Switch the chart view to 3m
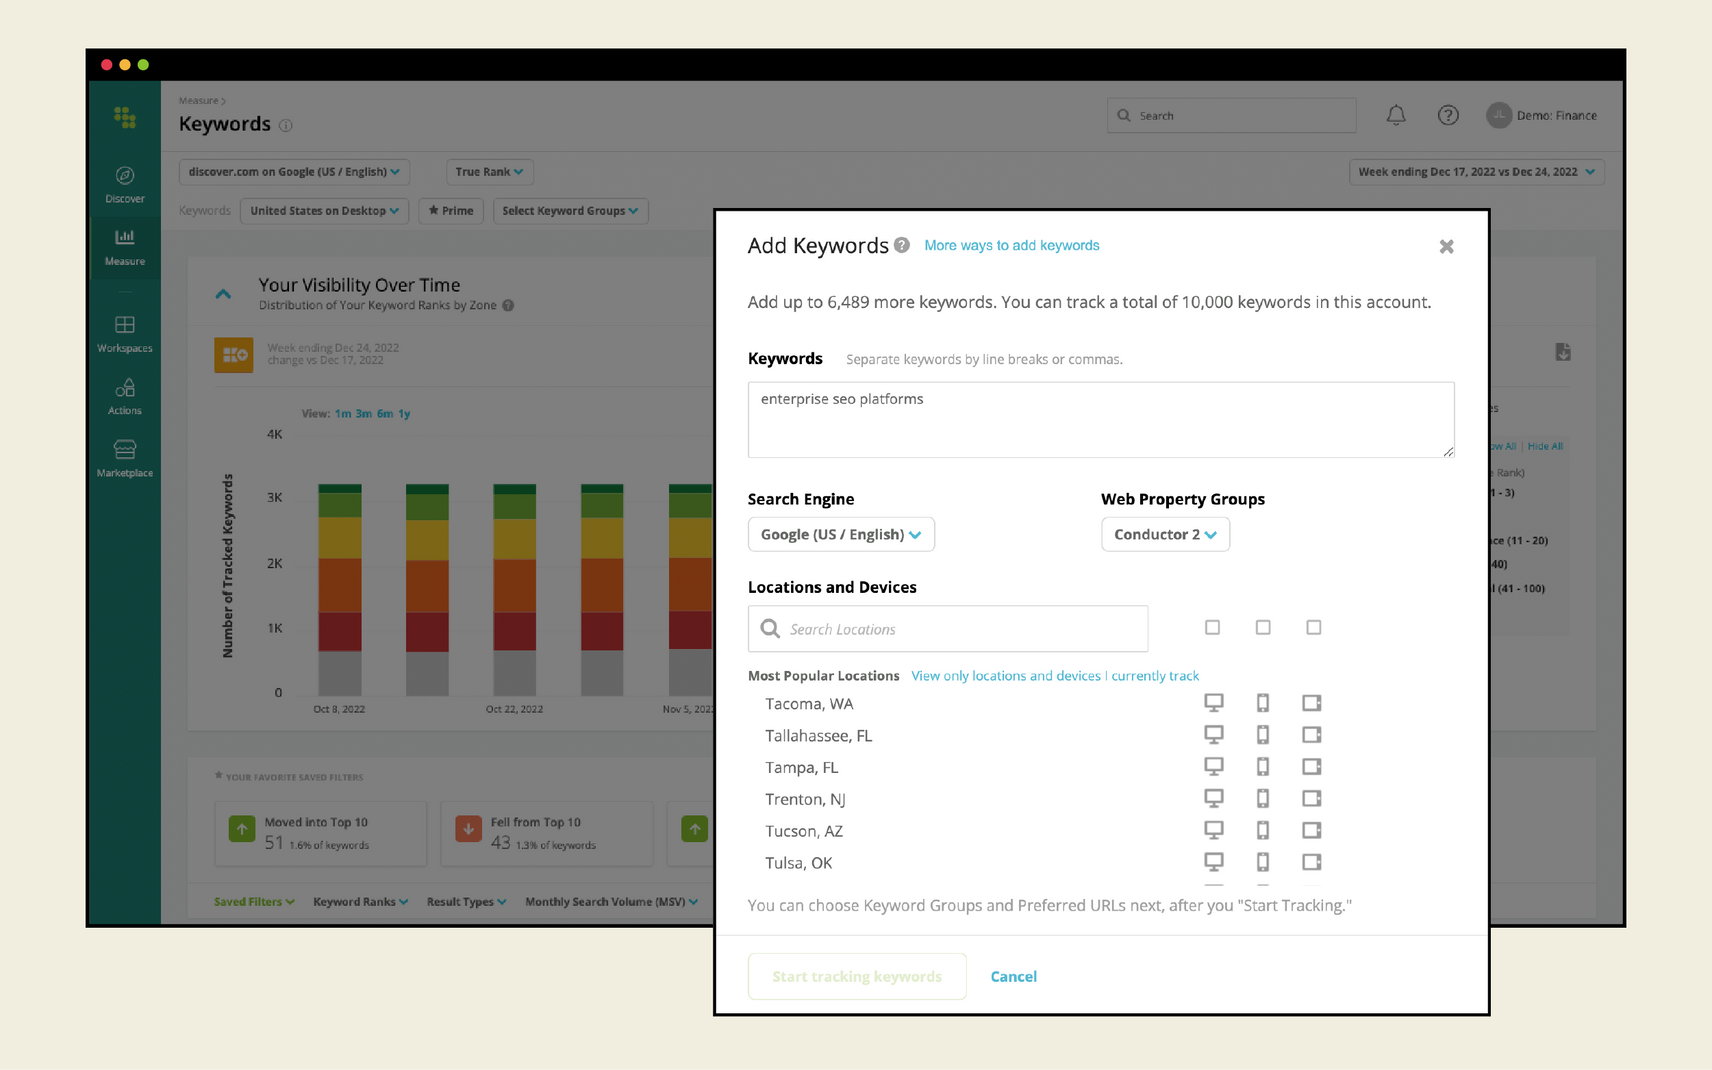This screenshot has height=1070, width=1712. (x=364, y=414)
